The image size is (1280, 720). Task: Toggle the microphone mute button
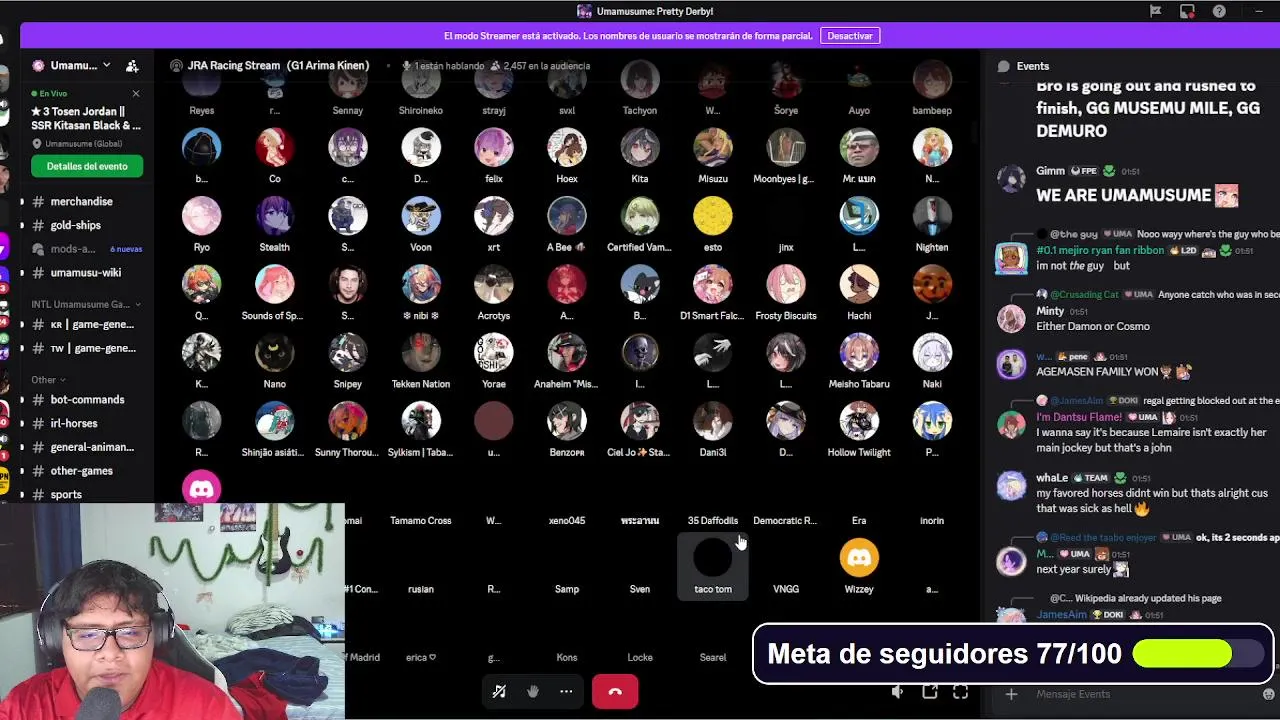(x=499, y=691)
